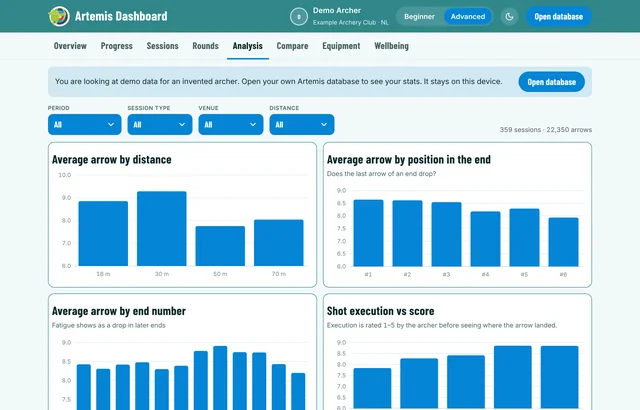The width and height of the screenshot is (640, 410).
Task: Click the tallest bar in end number chart
Action: click(220, 378)
